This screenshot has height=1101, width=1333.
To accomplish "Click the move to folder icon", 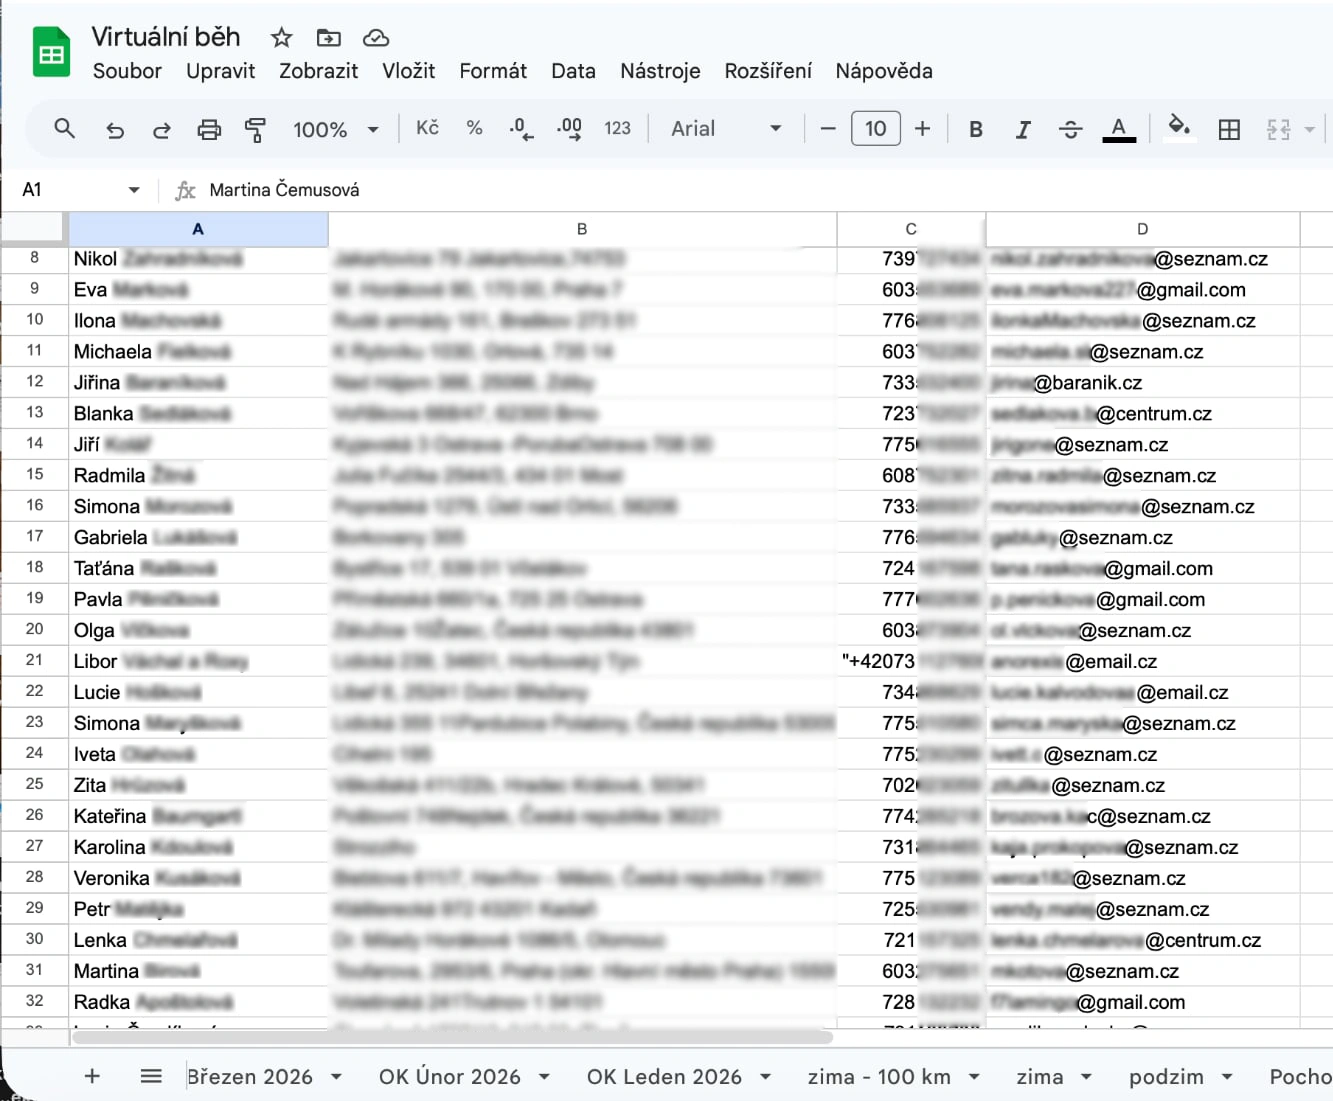I will (x=328, y=38).
